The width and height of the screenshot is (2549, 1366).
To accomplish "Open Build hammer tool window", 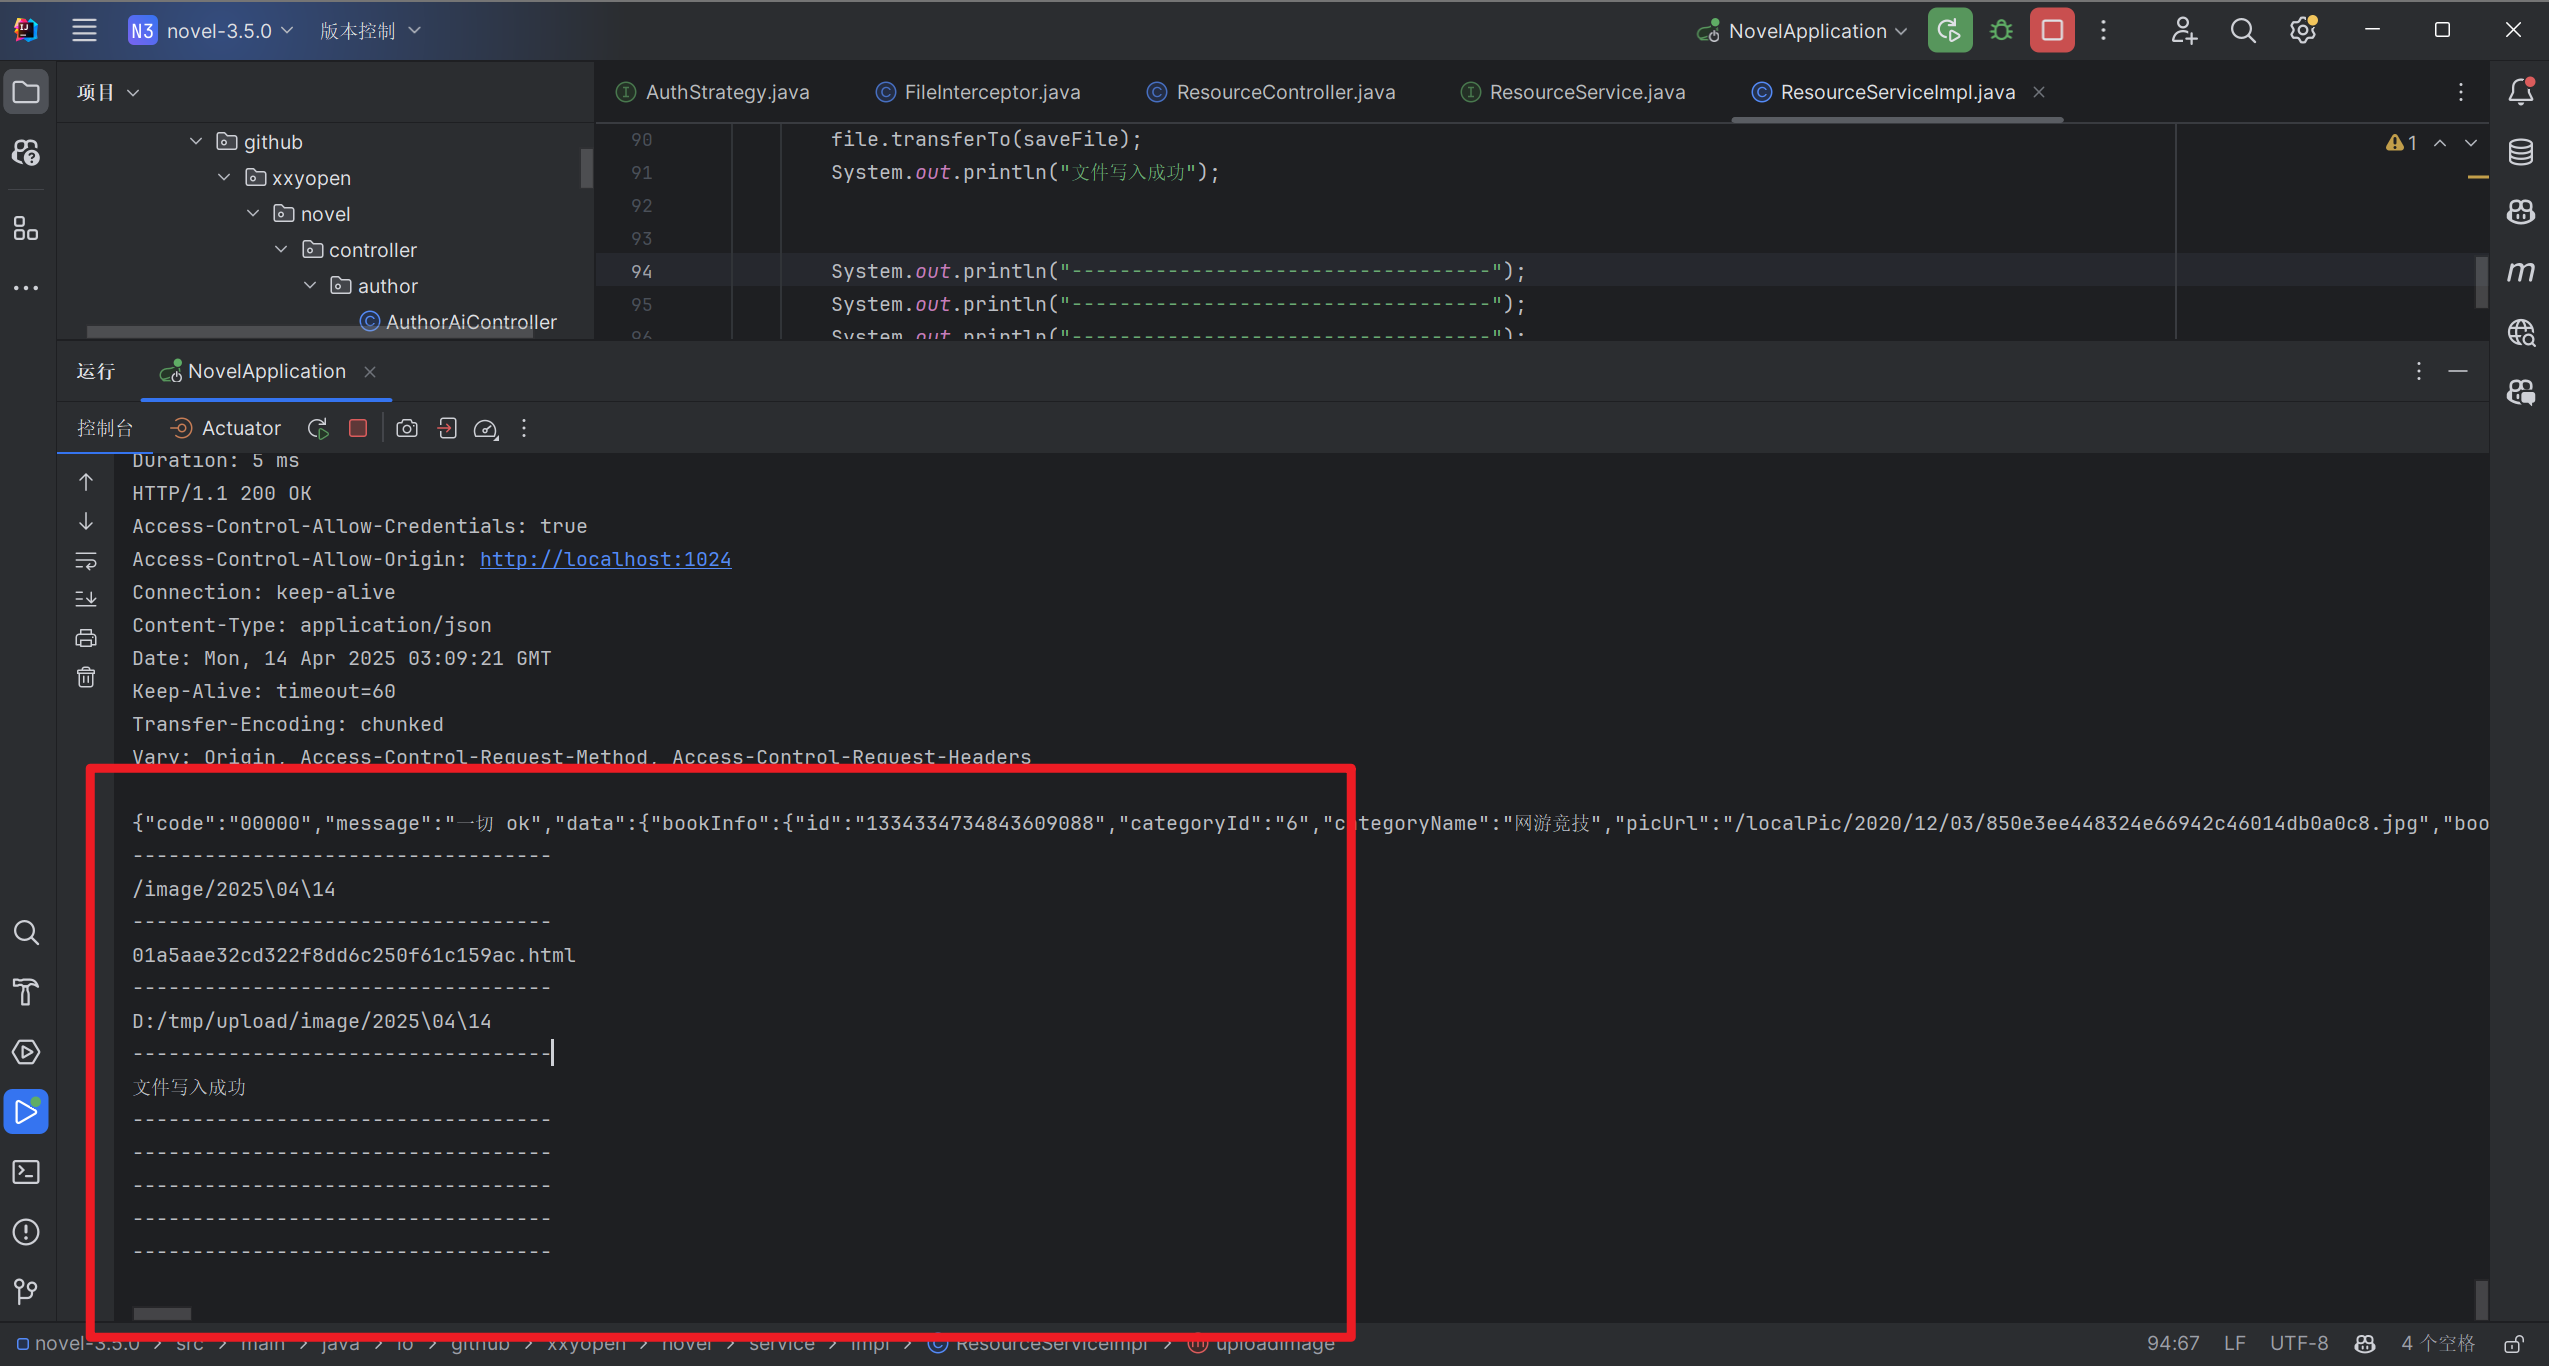I will click(x=26, y=992).
